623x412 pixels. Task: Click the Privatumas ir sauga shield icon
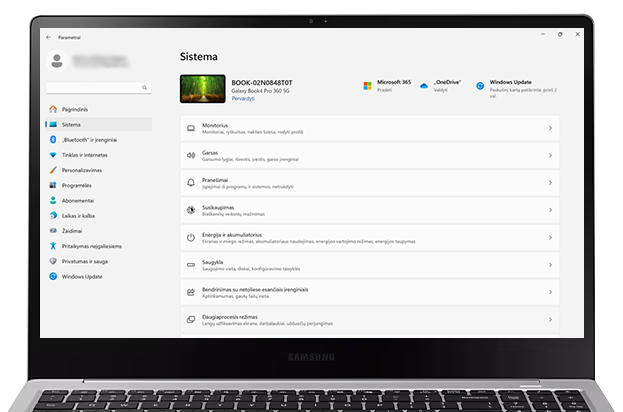[x=53, y=261]
